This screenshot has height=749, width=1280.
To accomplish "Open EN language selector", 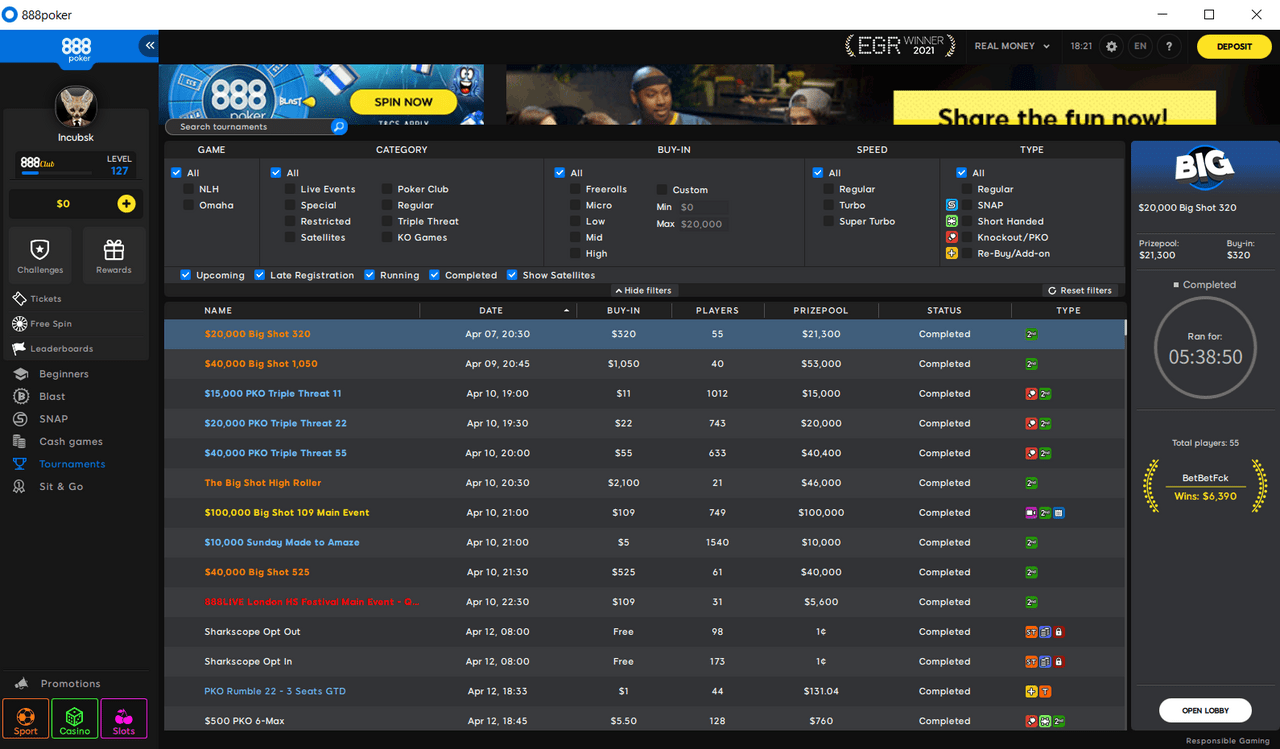I will click(1140, 46).
